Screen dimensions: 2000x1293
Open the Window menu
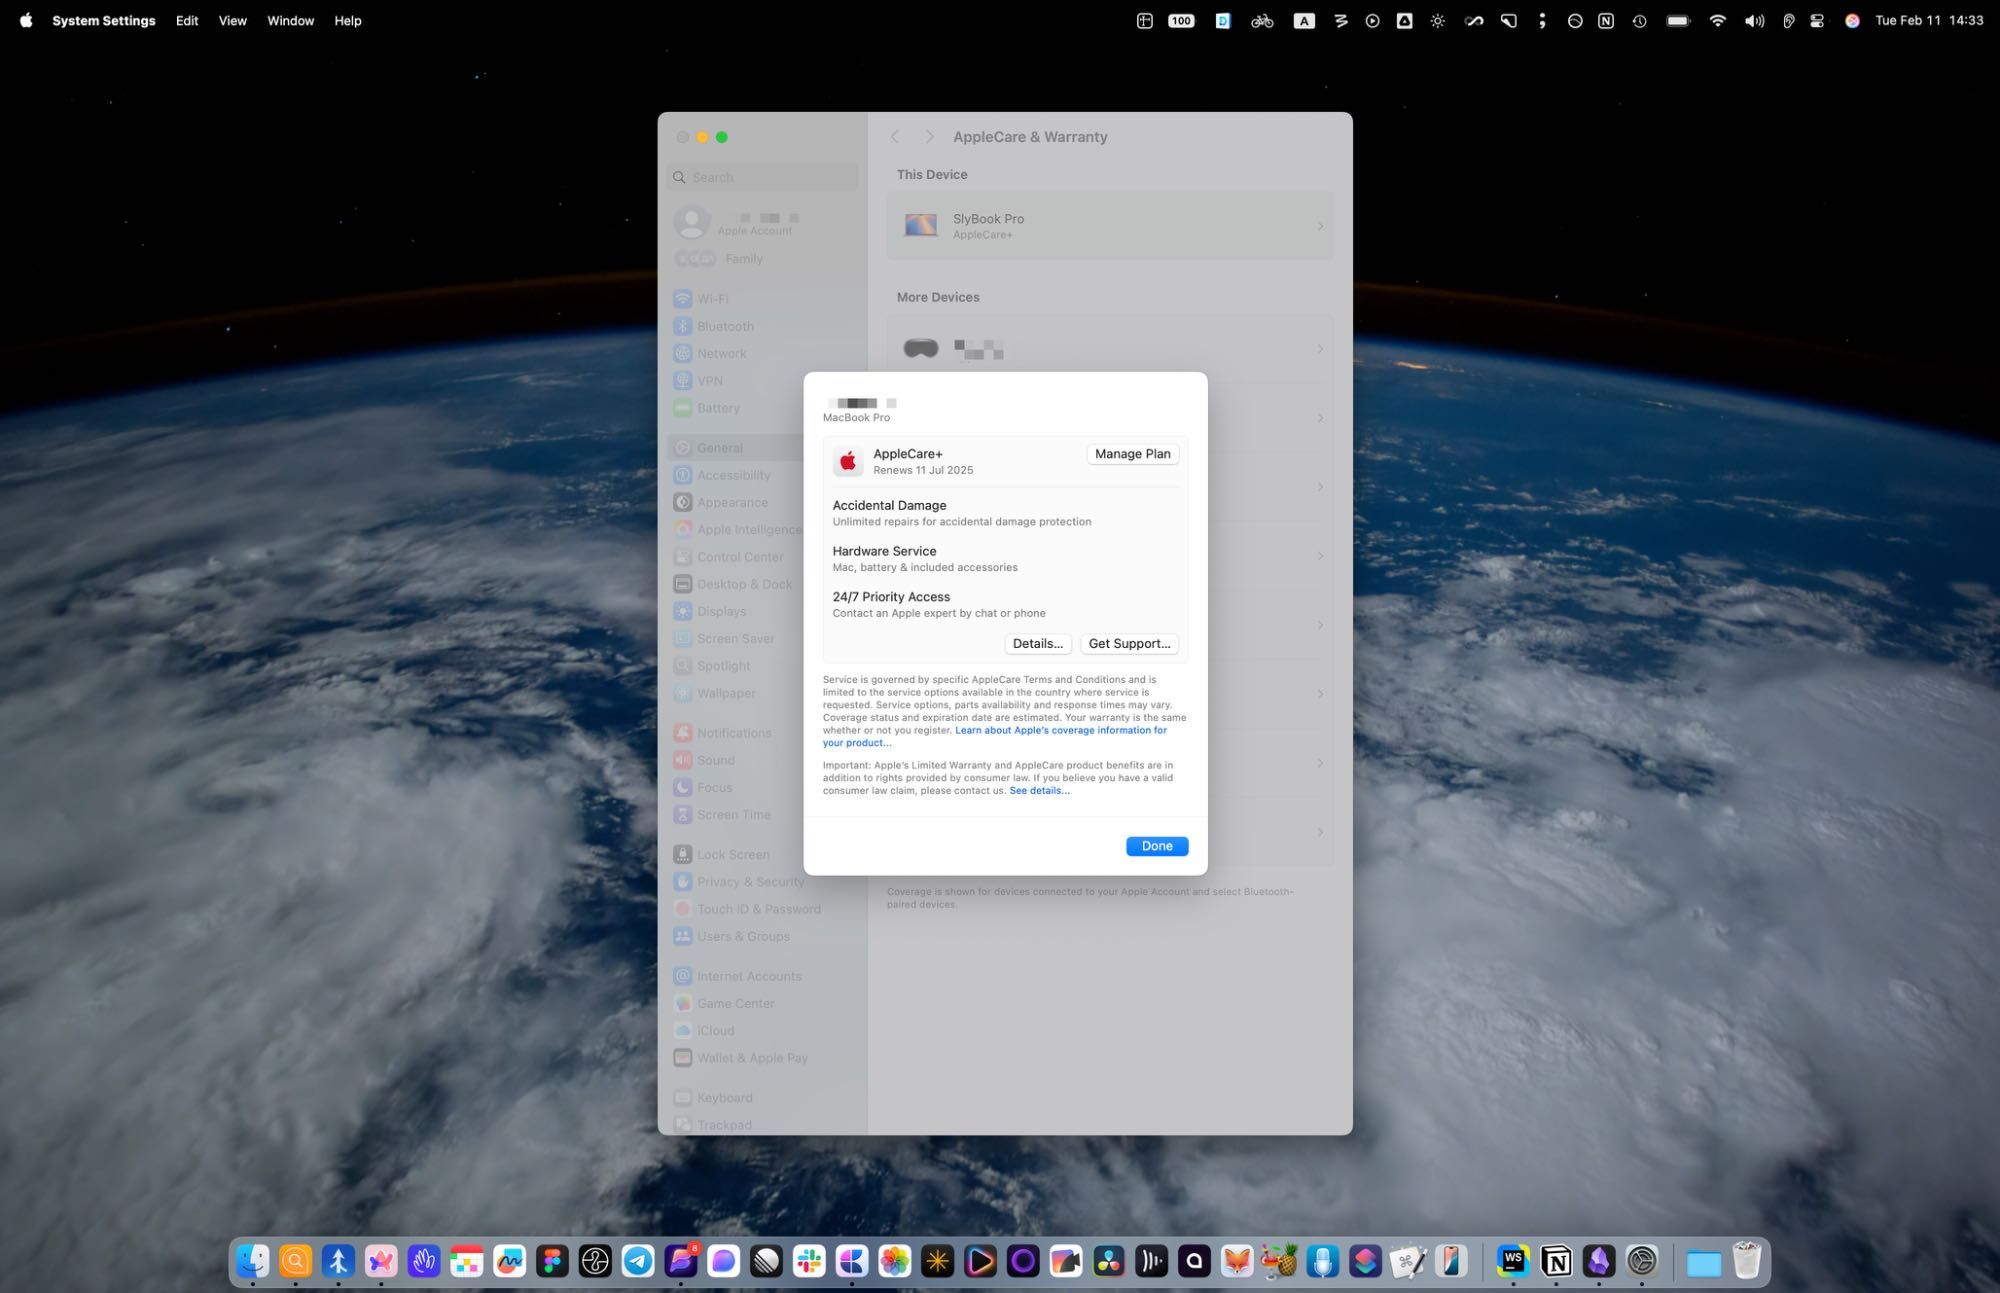[x=291, y=20]
